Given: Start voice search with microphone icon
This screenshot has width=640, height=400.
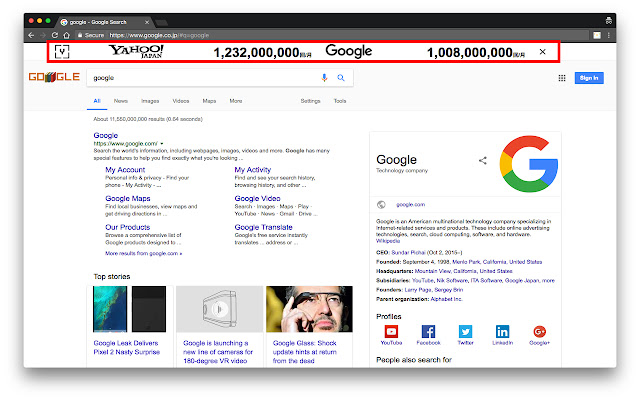Looking at the screenshot, I should [x=324, y=78].
